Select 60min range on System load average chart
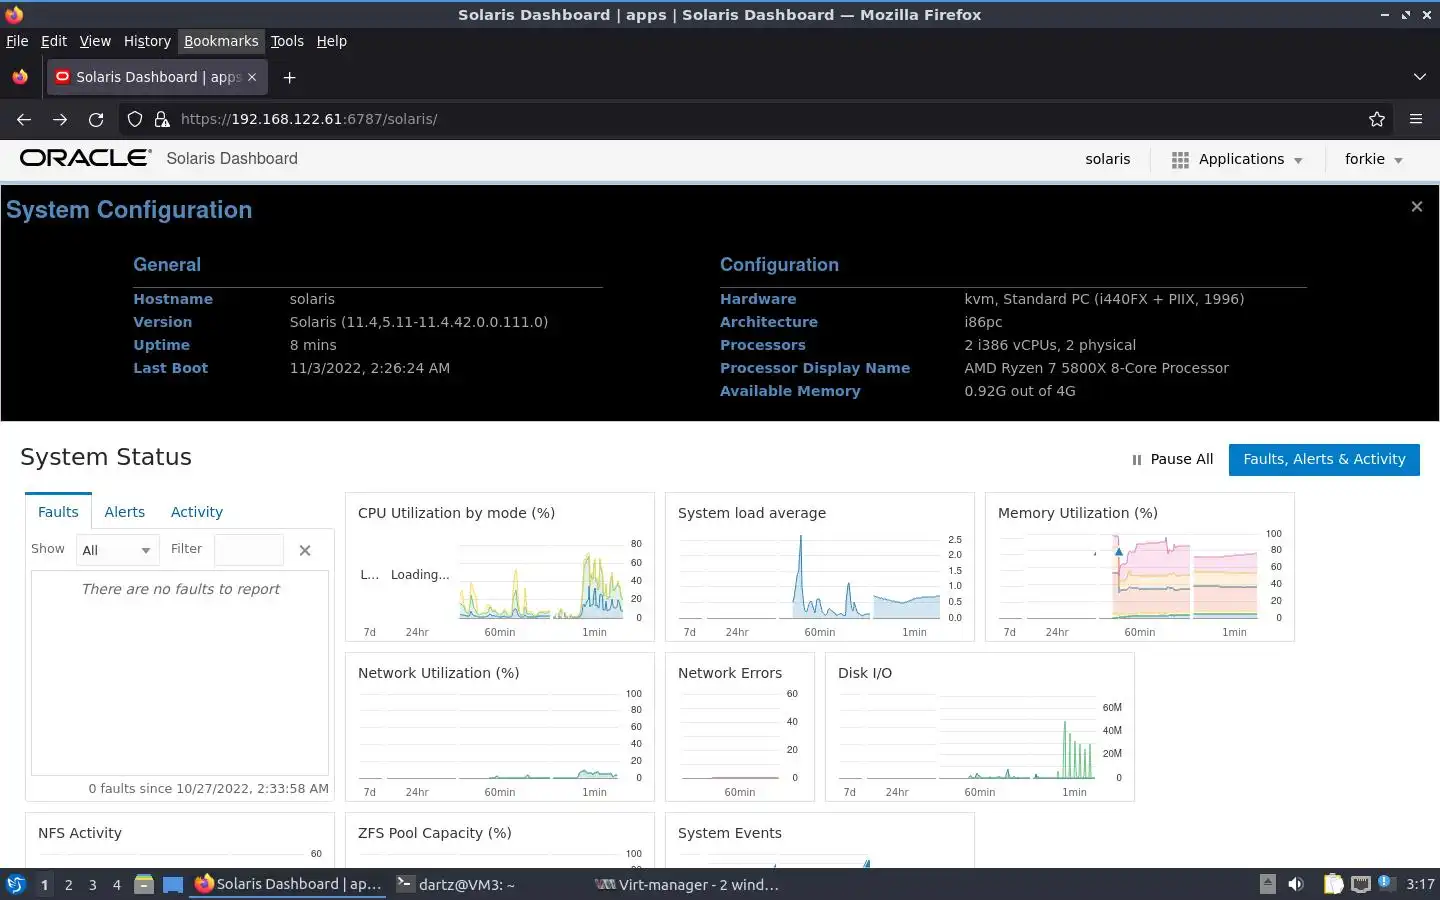The height and width of the screenshot is (900, 1440). point(819,632)
